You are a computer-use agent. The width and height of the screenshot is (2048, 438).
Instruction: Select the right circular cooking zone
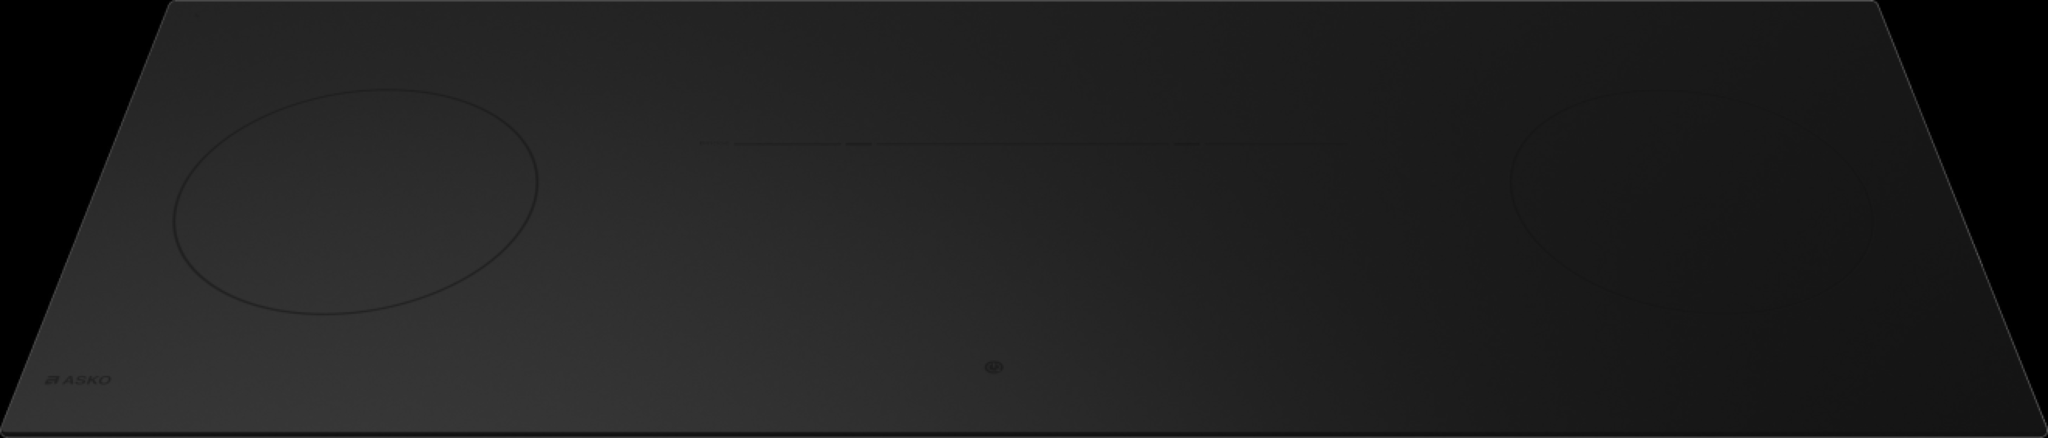coord(1692,192)
